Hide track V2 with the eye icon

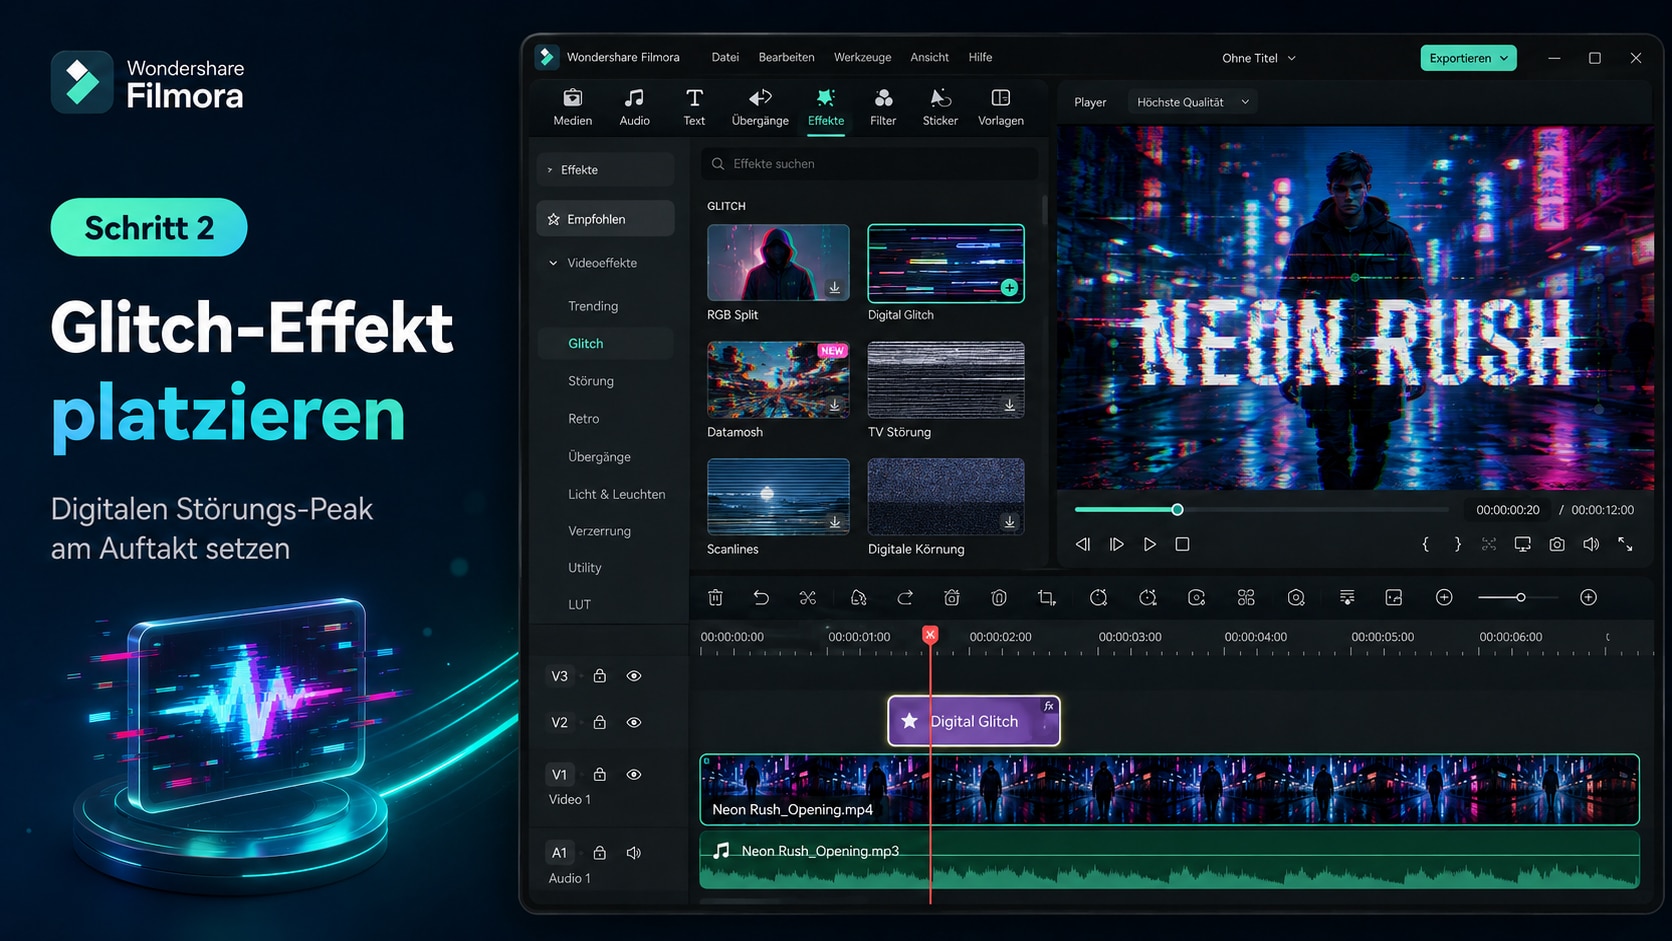[634, 722]
